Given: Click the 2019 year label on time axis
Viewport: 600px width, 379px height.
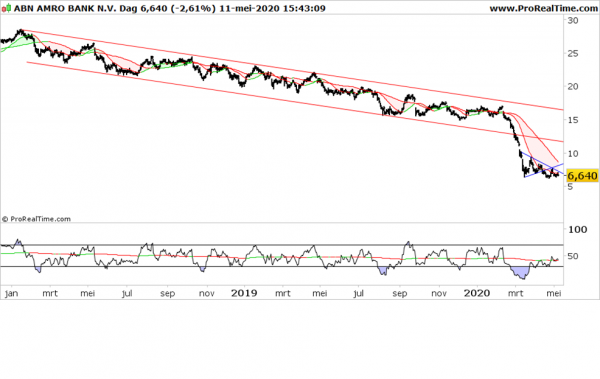Looking at the screenshot, I should click(x=244, y=293).
